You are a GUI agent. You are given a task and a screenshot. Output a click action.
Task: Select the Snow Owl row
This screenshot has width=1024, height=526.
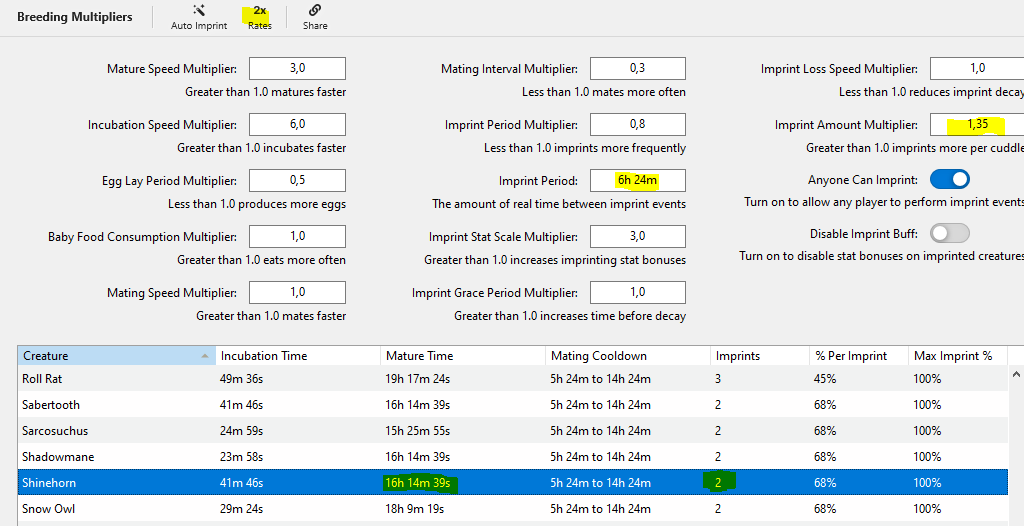pyautogui.click(x=513, y=508)
